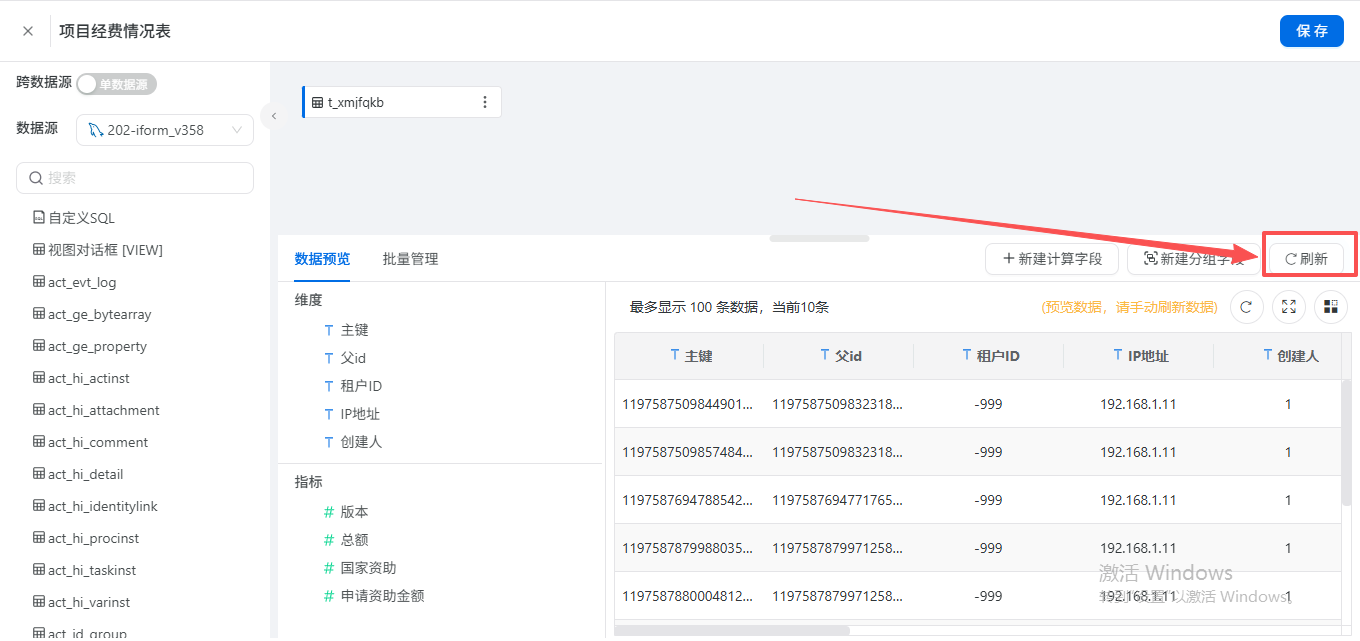Click the grid layout icon
The height and width of the screenshot is (641, 1360).
(1331, 307)
